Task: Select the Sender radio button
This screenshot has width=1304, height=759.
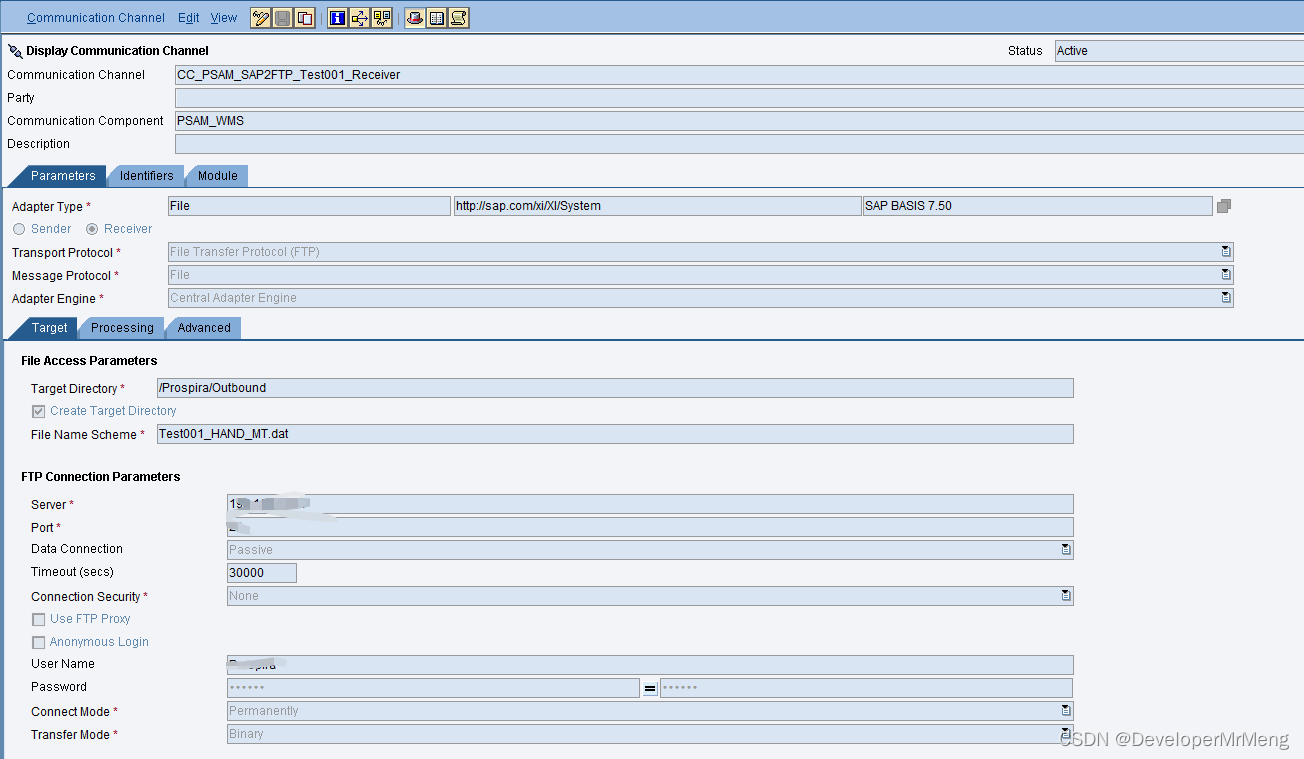Action: pyautogui.click(x=19, y=228)
